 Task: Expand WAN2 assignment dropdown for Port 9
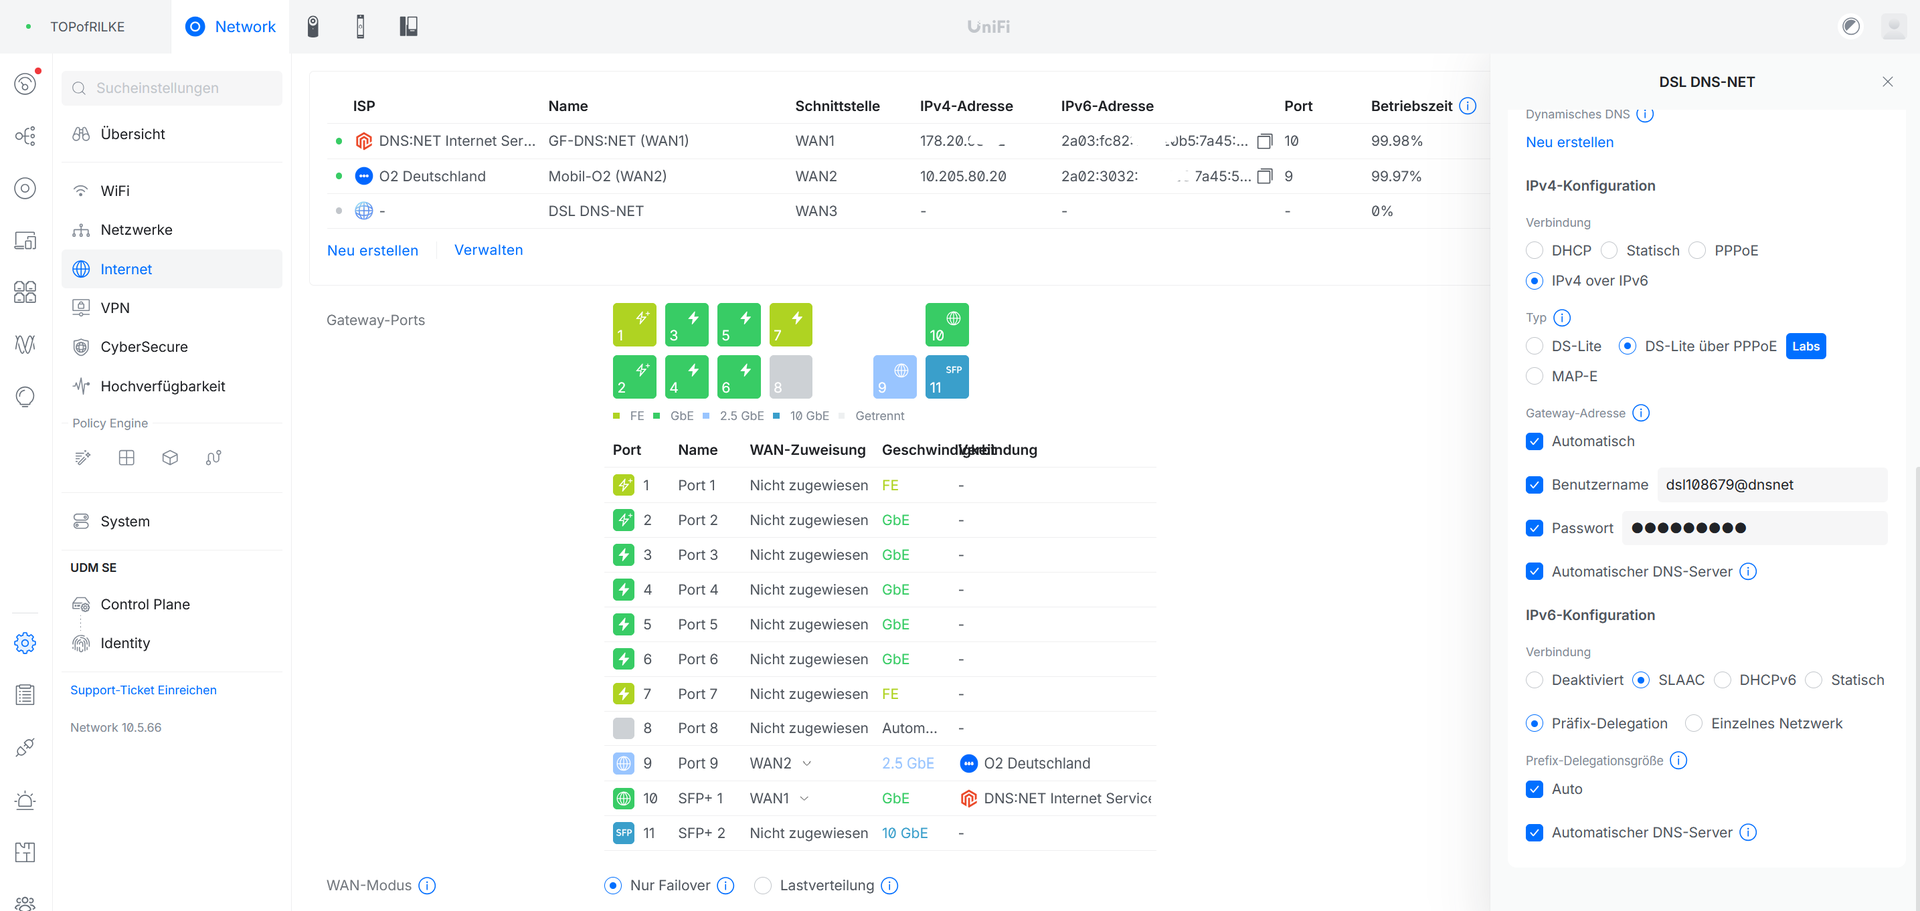tap(781, 763)
